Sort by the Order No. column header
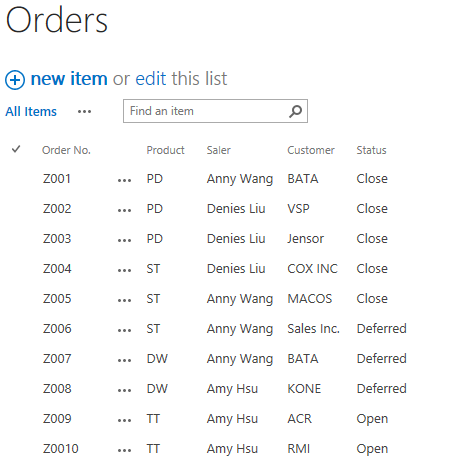The image size is (460, 463). 66,150
